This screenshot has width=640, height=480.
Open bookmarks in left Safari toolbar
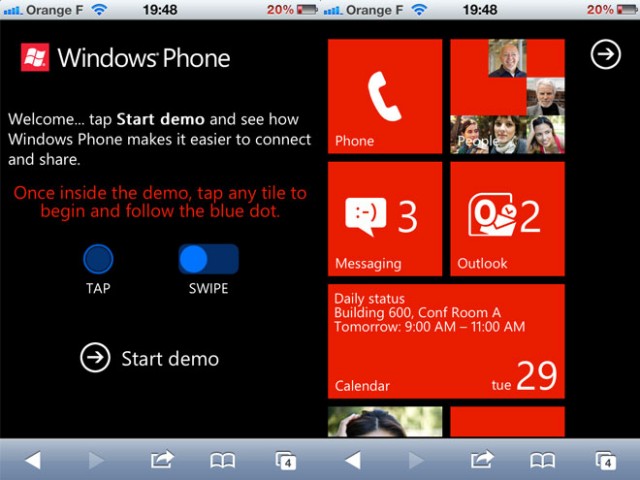(222, 461)
